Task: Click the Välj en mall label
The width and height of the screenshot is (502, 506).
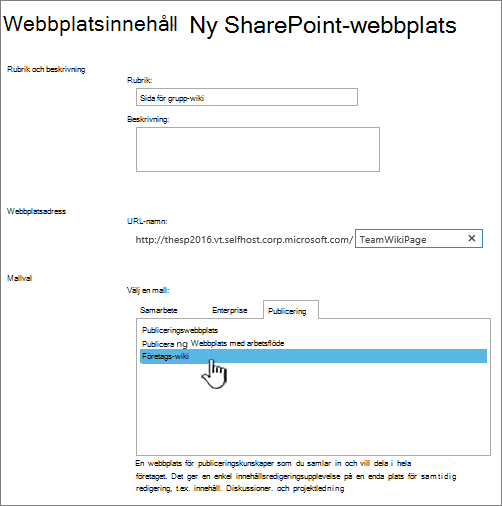Action: click(148, 290)
